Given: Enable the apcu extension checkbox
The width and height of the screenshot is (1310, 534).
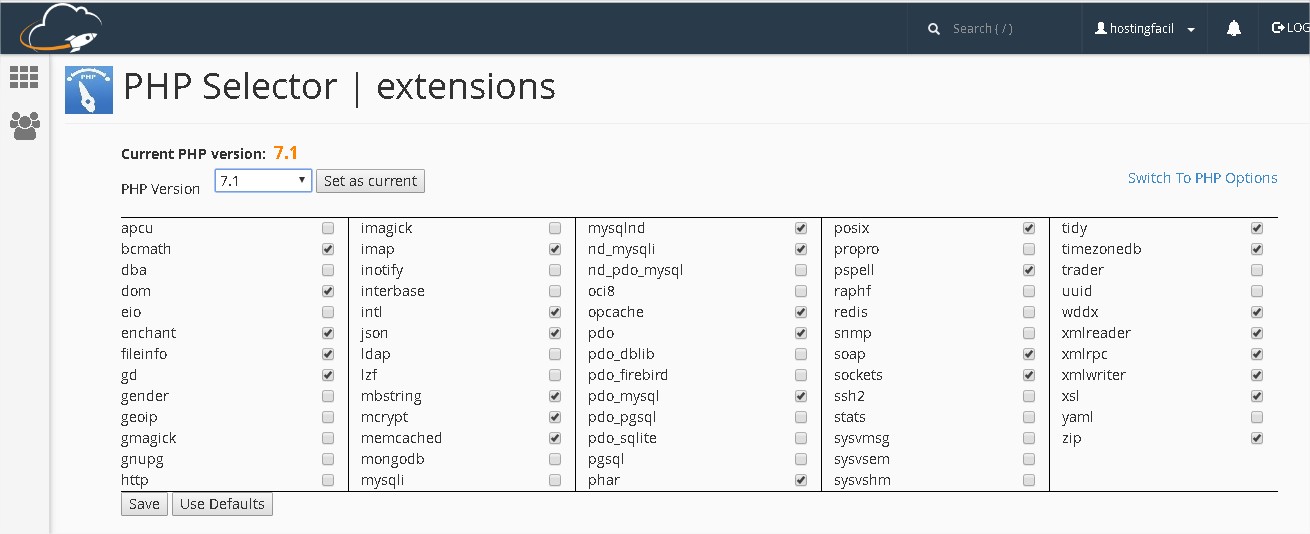Looking at the screenshot, I should point(328,228).
